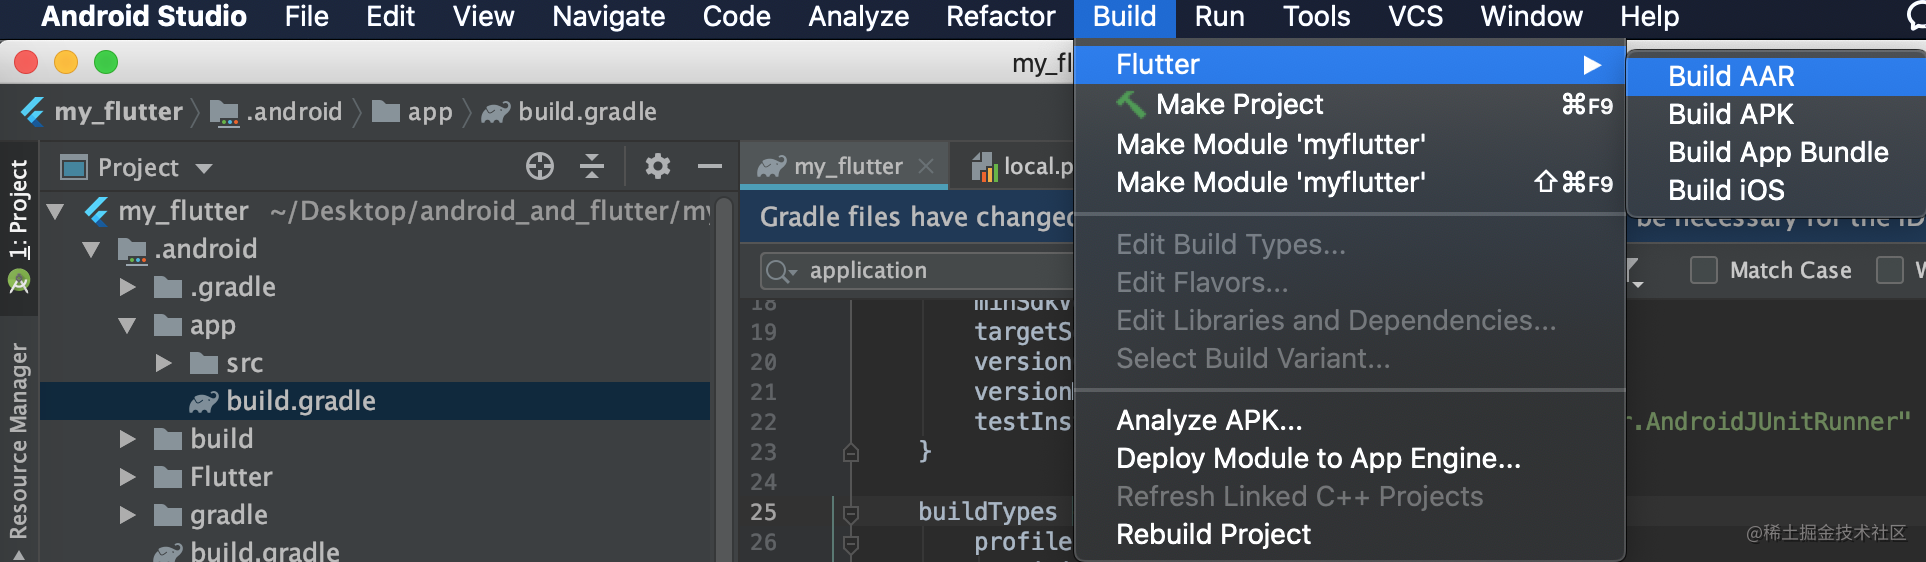Click the Flutter logo beside my_flutter breadcrumb
Screen dimensions: 1926x562
click(33, 111)
